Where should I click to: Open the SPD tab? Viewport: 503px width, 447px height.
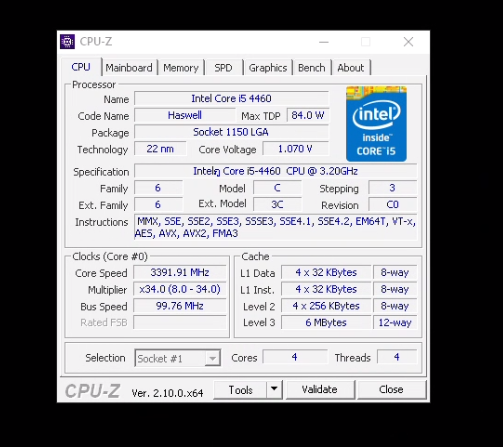pyautogui.click(x=223, y=68)
